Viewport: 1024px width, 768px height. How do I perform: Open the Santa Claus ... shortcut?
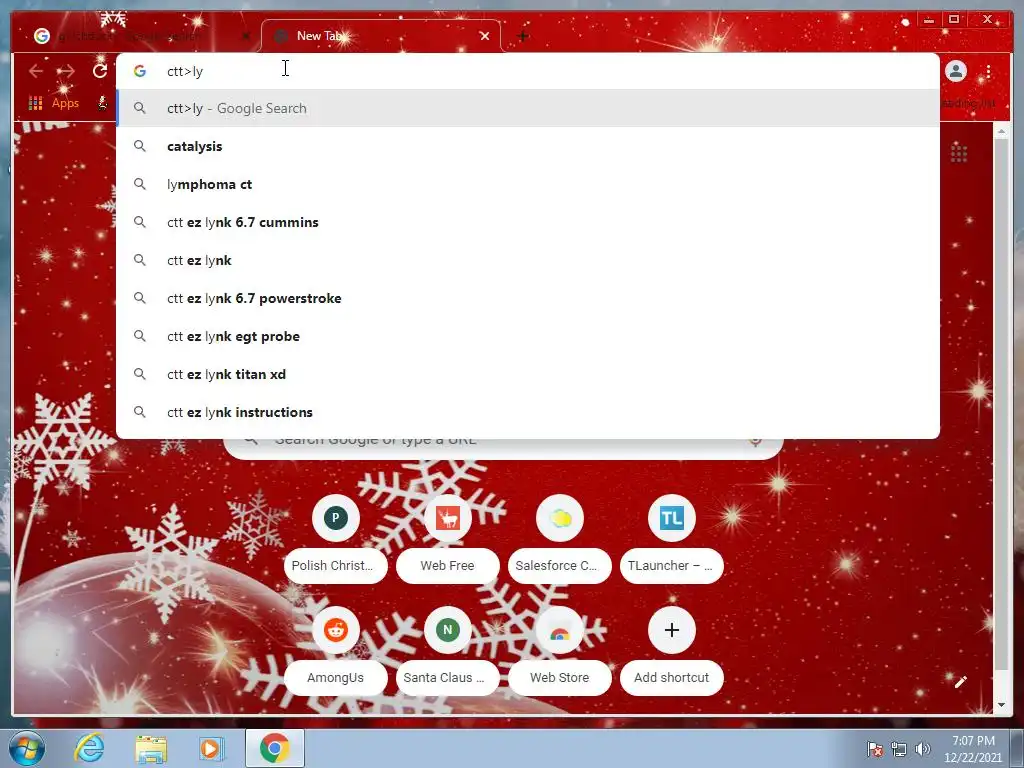(x=447, y=650)
